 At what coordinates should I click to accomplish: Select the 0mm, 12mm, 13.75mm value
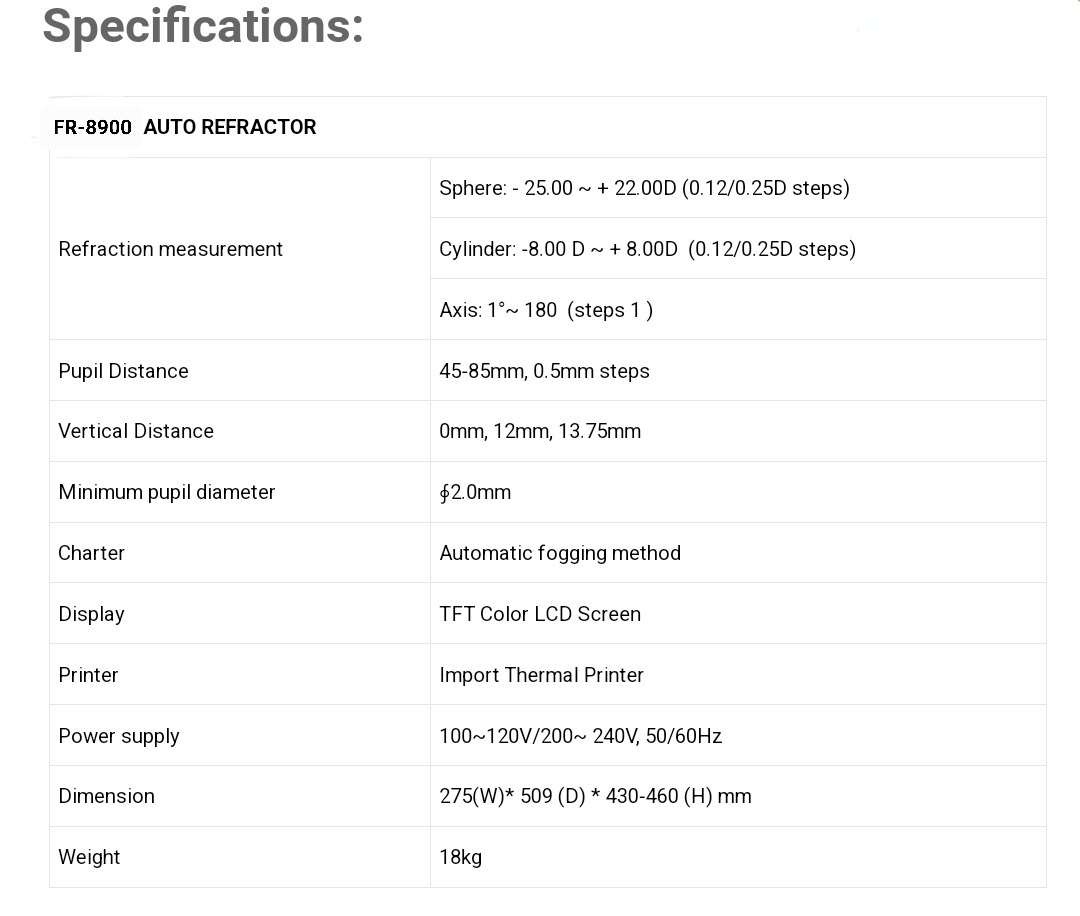540,431
